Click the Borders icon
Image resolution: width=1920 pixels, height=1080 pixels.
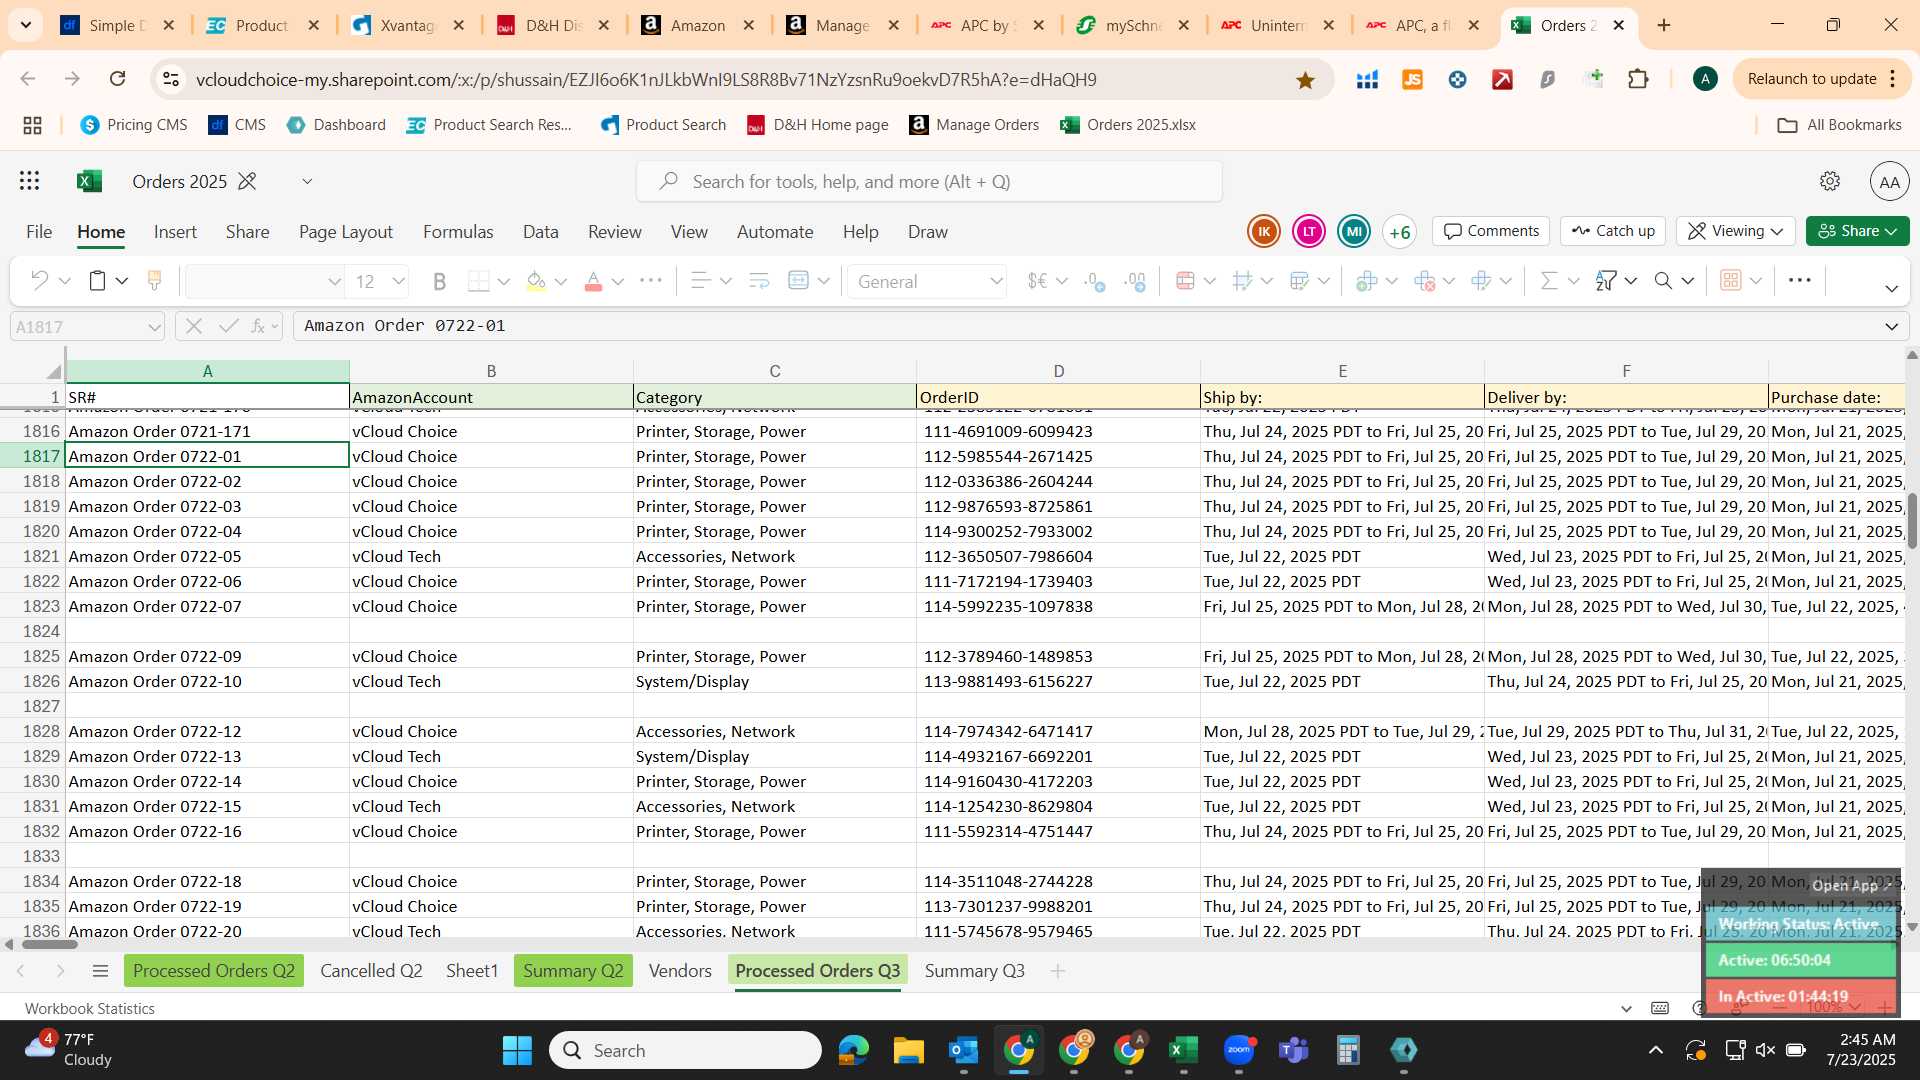pos(479,281)
